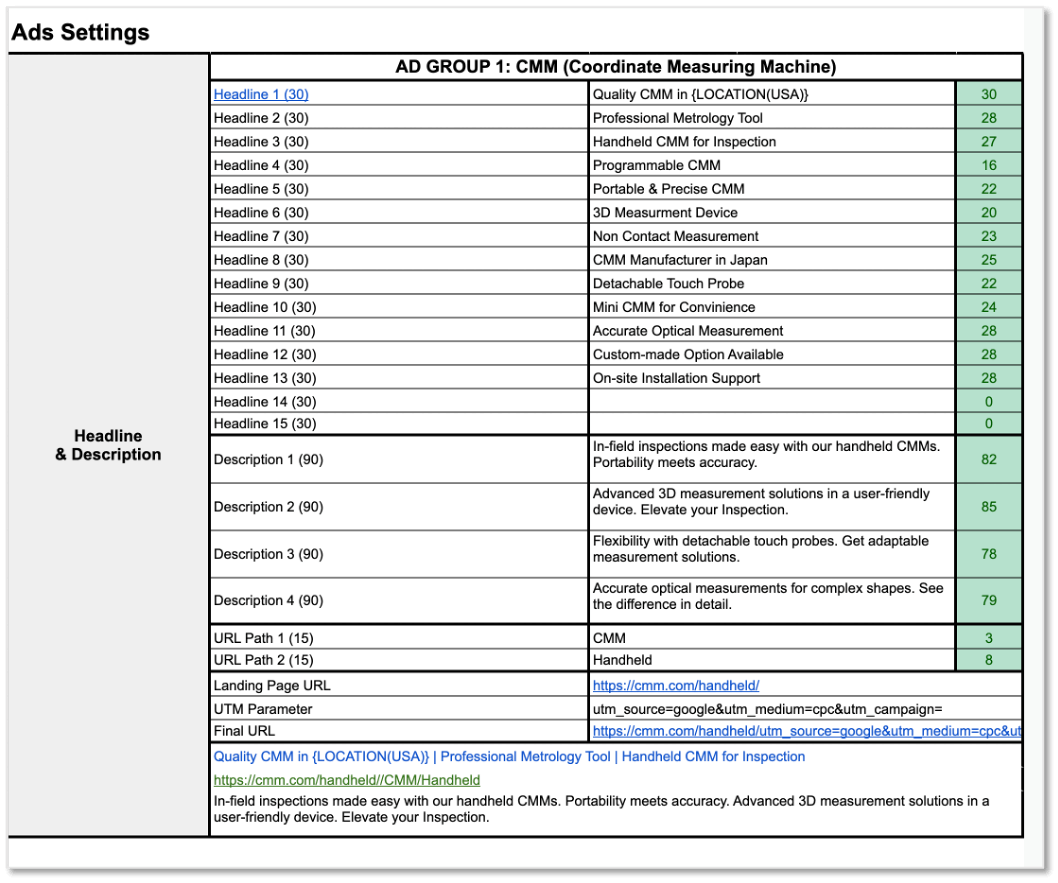Click the AD GROUP 1: CMM header cell

pyautogui.click(x=615, y=67)
